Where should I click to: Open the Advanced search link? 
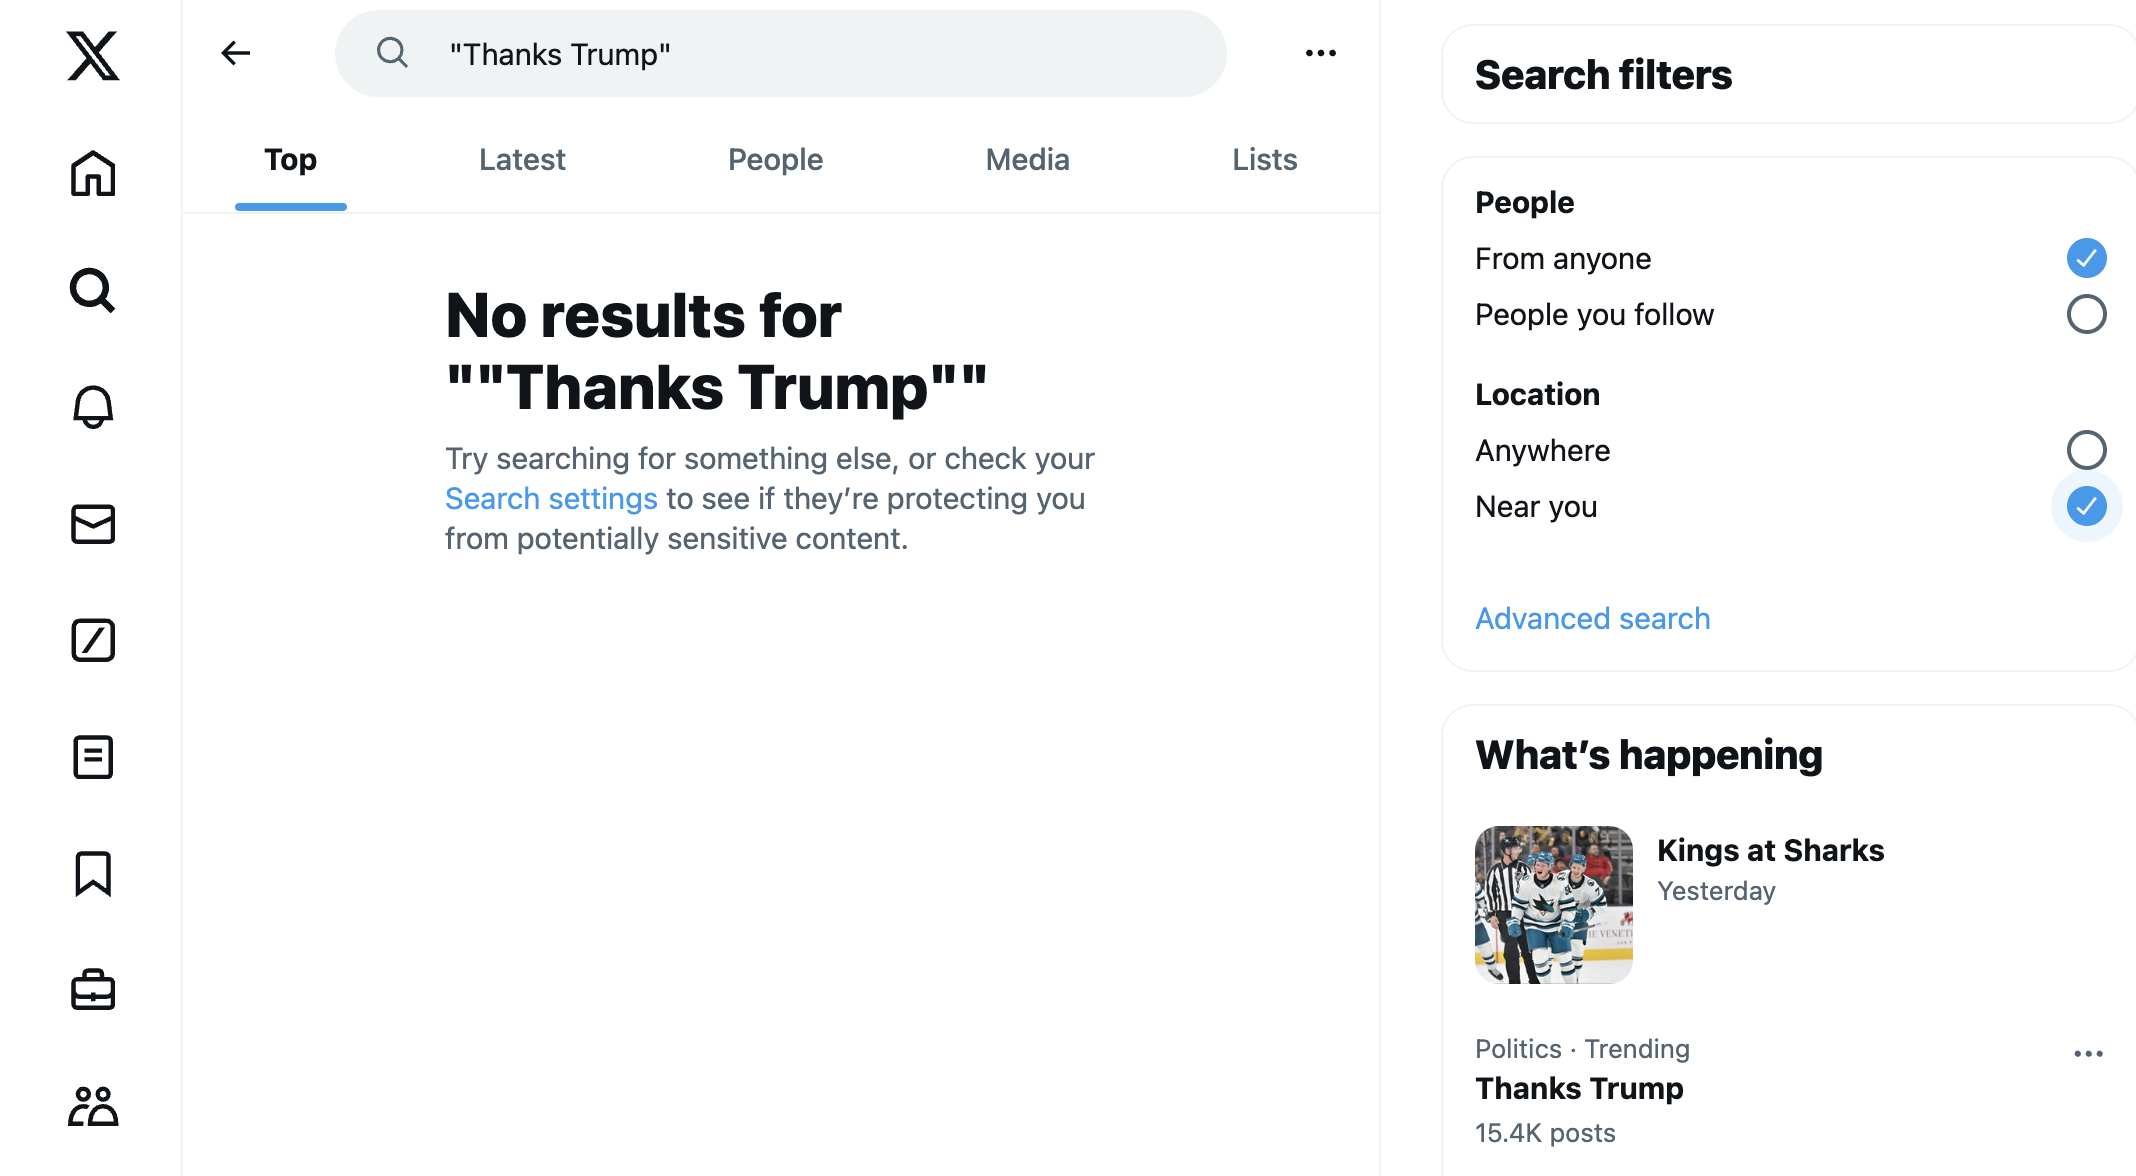click(x=1592, y=619)
